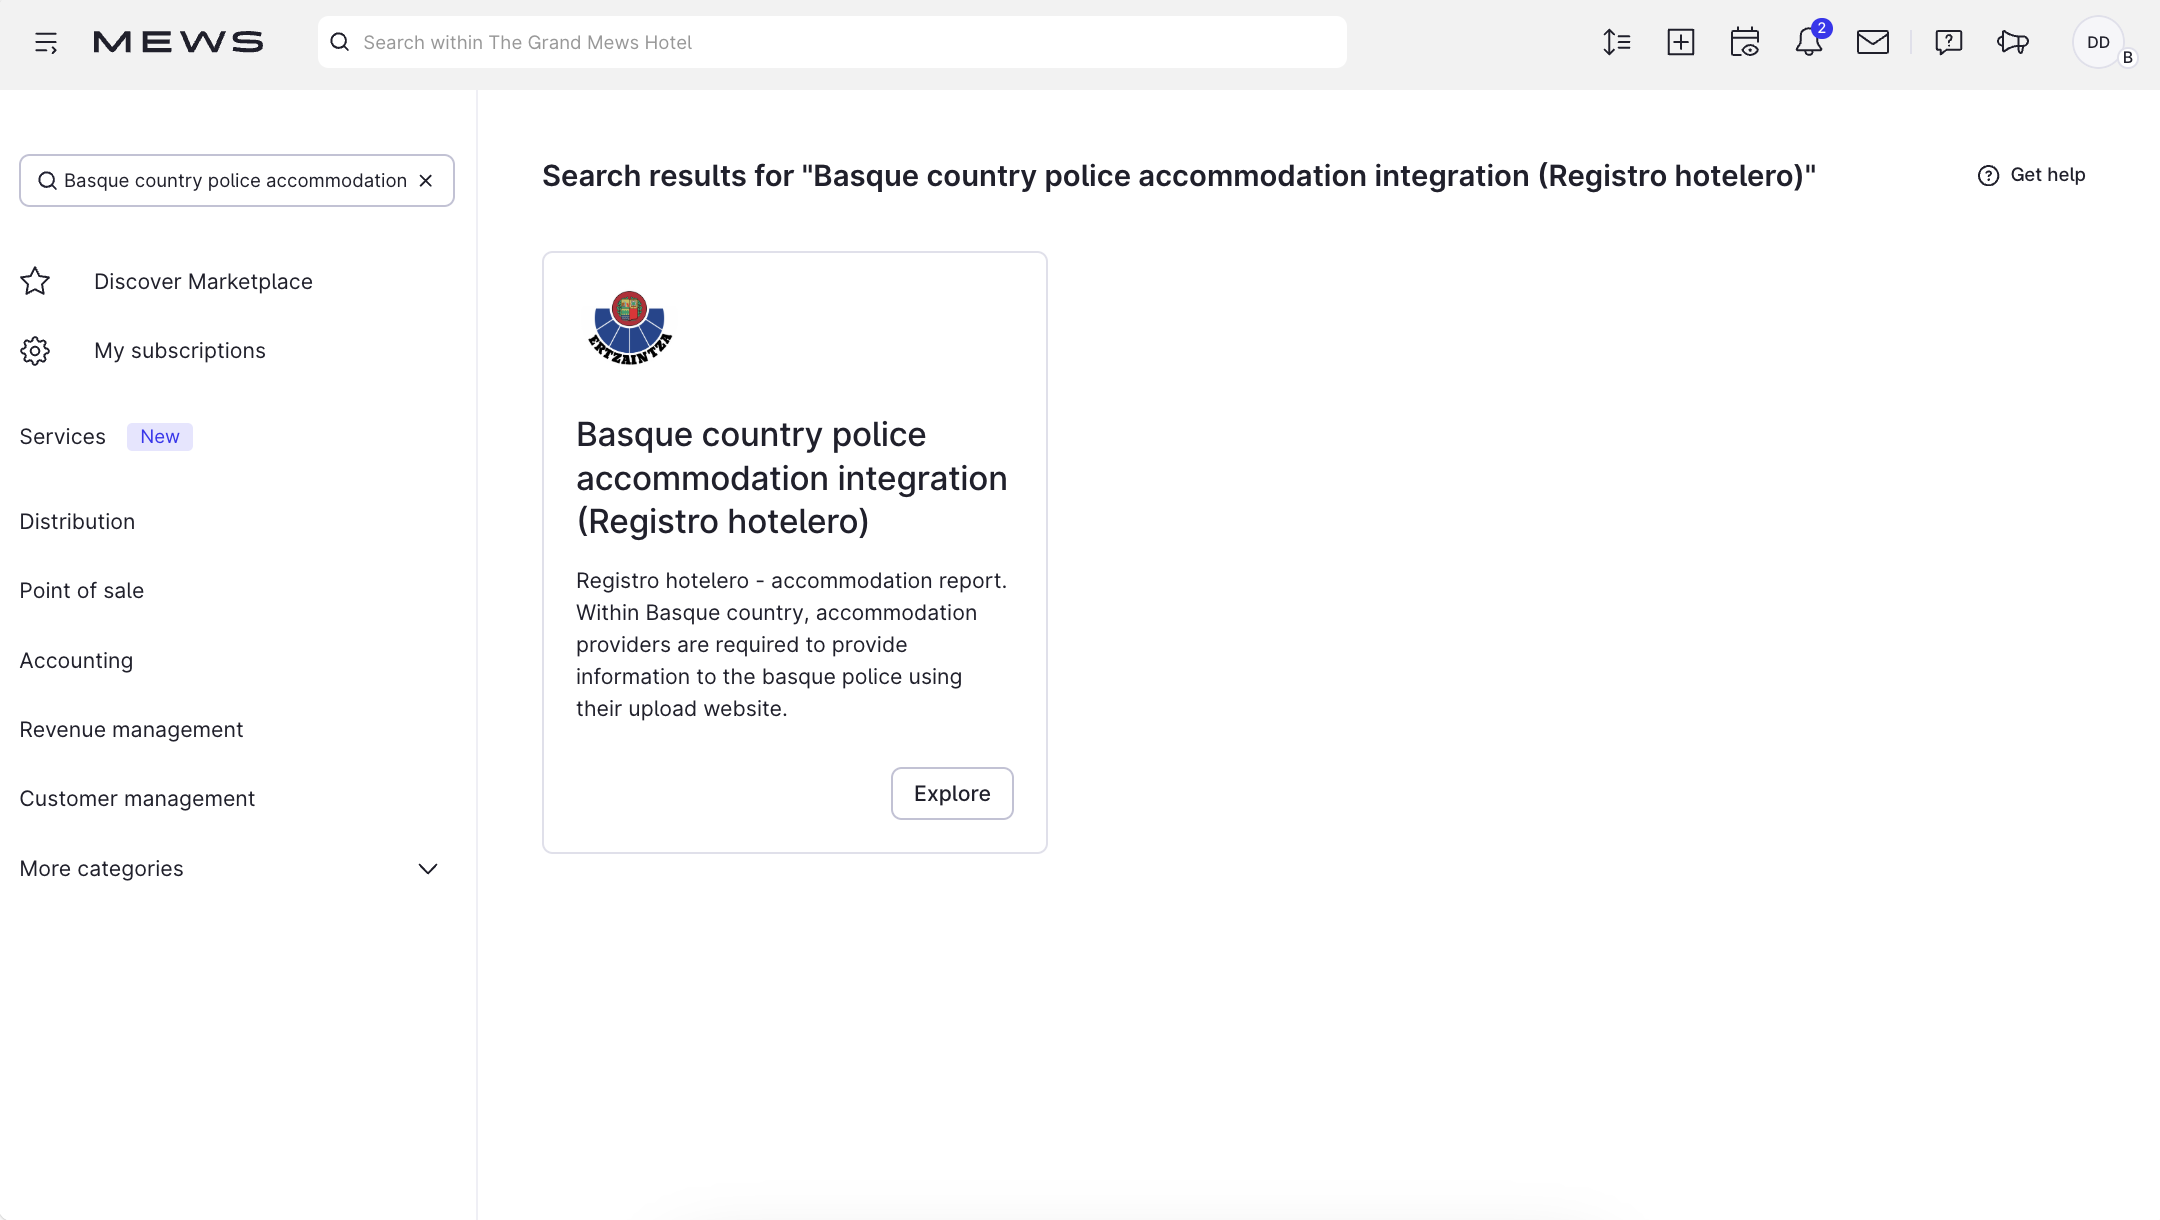
Task: Select the Customer management category
Action: tap(137, 798)
